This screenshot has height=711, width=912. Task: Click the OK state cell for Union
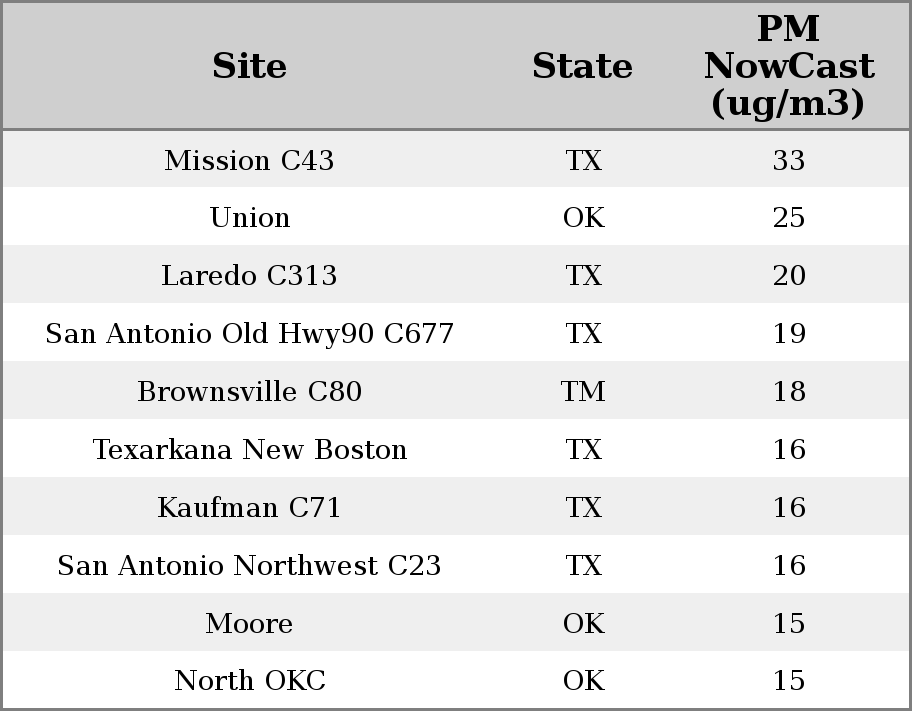[x=583, y=218]
